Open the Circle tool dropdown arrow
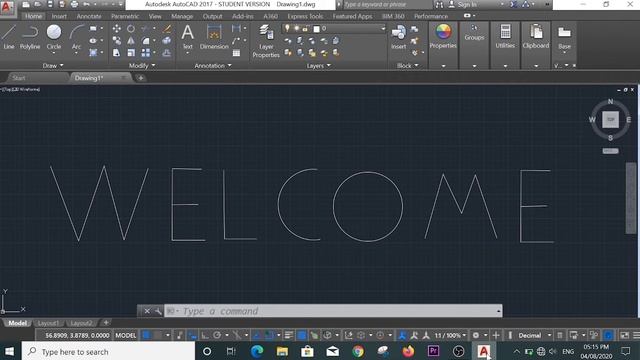Screen dimensions: 640x360 coord(53,53)
